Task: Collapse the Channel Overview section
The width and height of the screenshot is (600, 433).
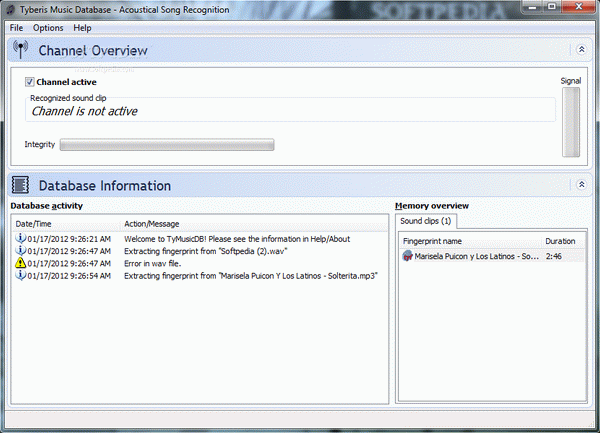Action: coord(581,50)
